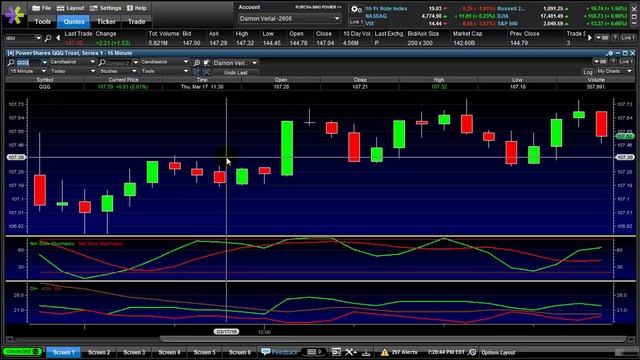The width and height of the screenshot is (640, 360).
Task: Click the first drawing tool icon beside Tools
Action: click(x=196, y=72)
